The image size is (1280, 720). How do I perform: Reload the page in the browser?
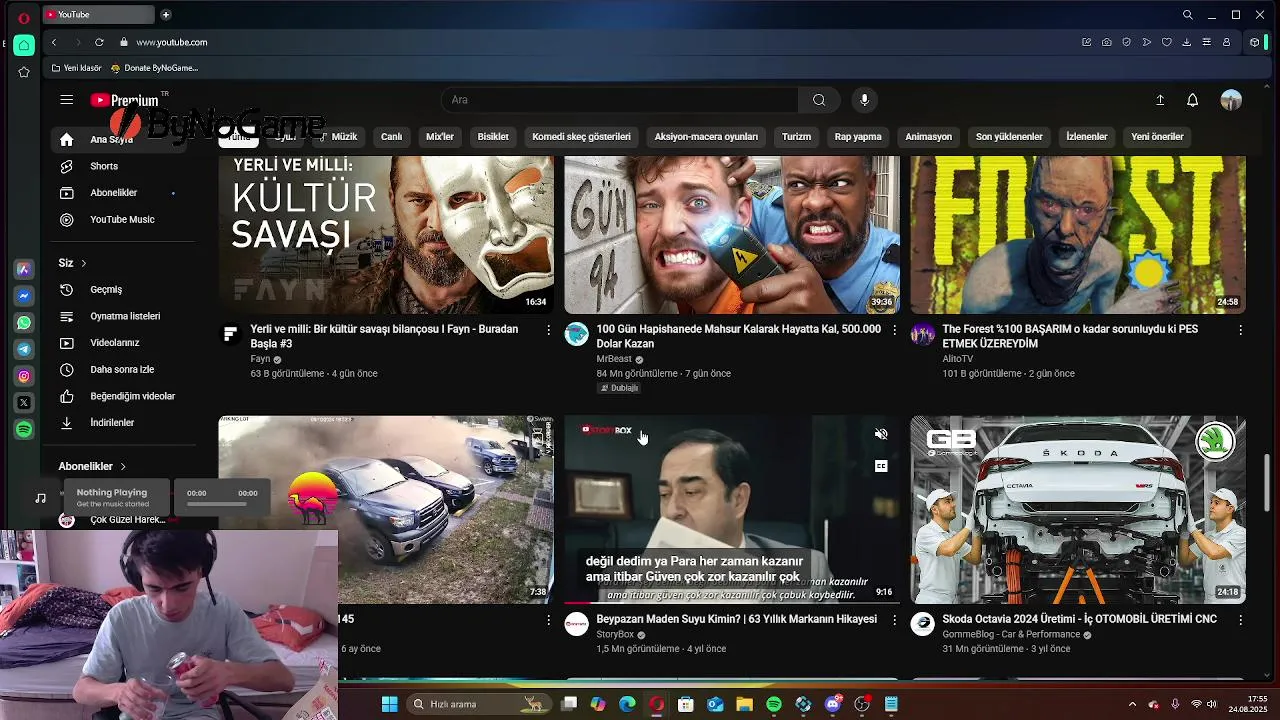tap(99, 42)
